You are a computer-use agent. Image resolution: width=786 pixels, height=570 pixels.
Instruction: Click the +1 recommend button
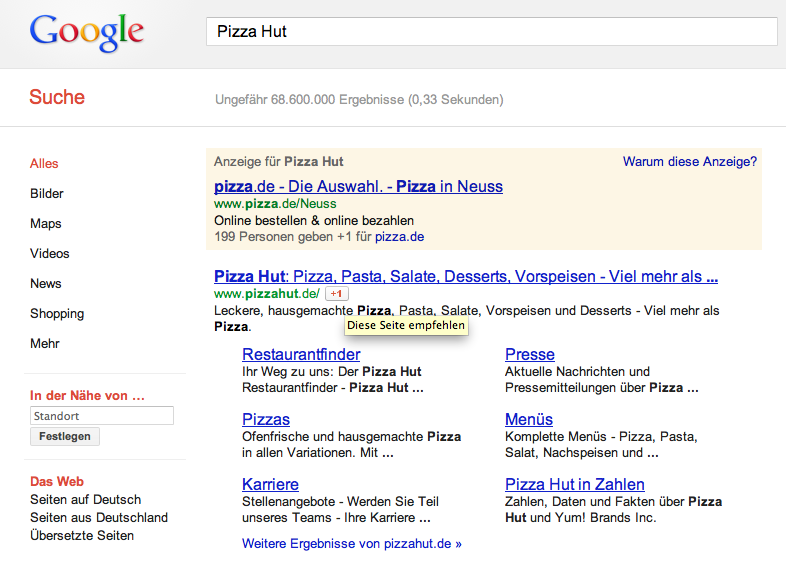[337, 294]
